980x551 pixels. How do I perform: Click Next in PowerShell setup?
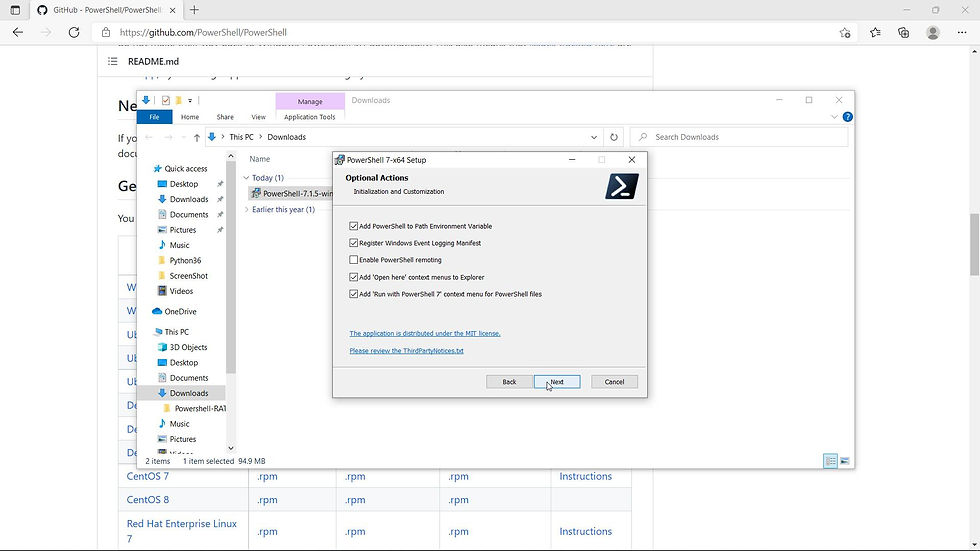pos(557,382)
